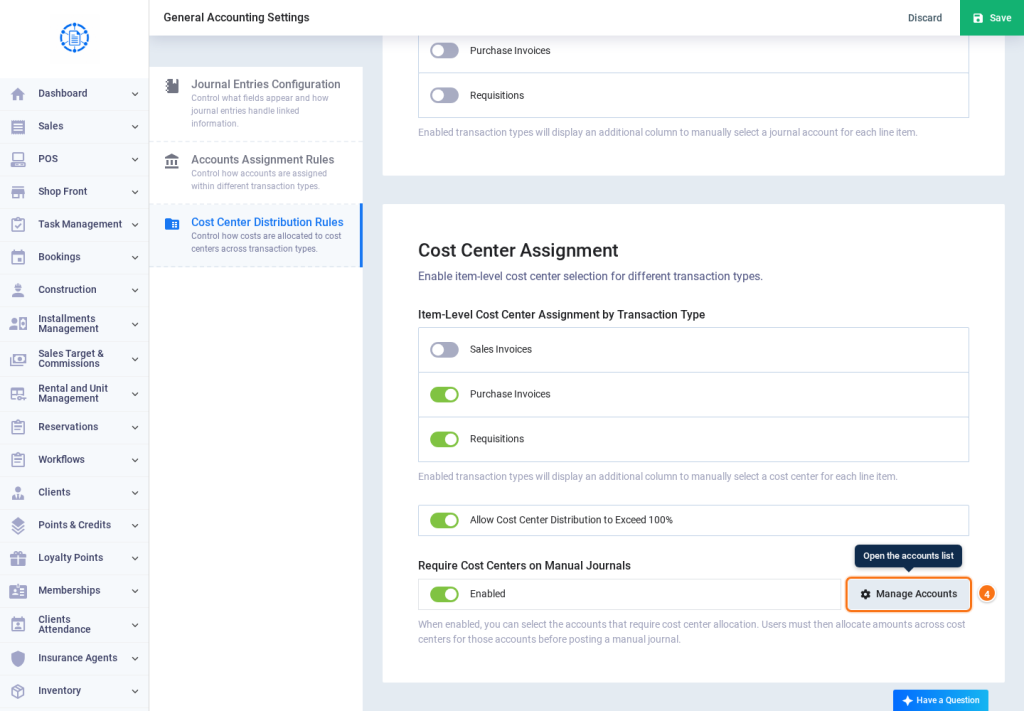This screenshot has height=711, width=1024.
Task: Expand the Inventory chevron
Action: click(135, 691)
